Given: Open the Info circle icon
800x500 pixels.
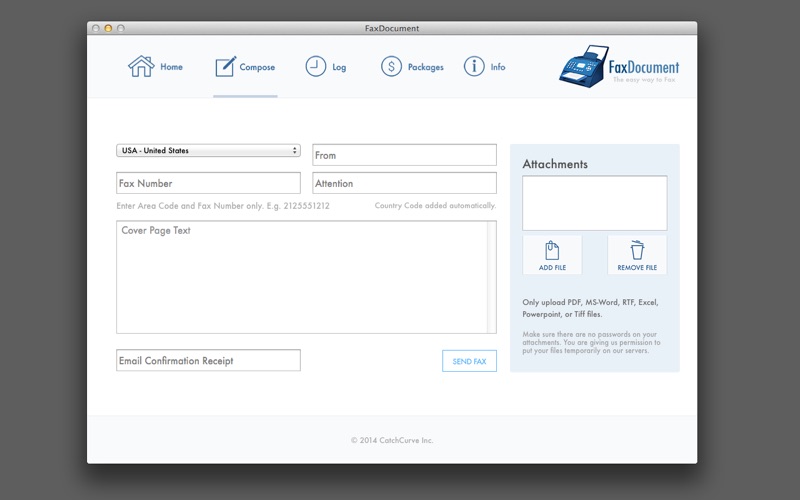Looking at the screenshot, I should click(x=474, y=66).
